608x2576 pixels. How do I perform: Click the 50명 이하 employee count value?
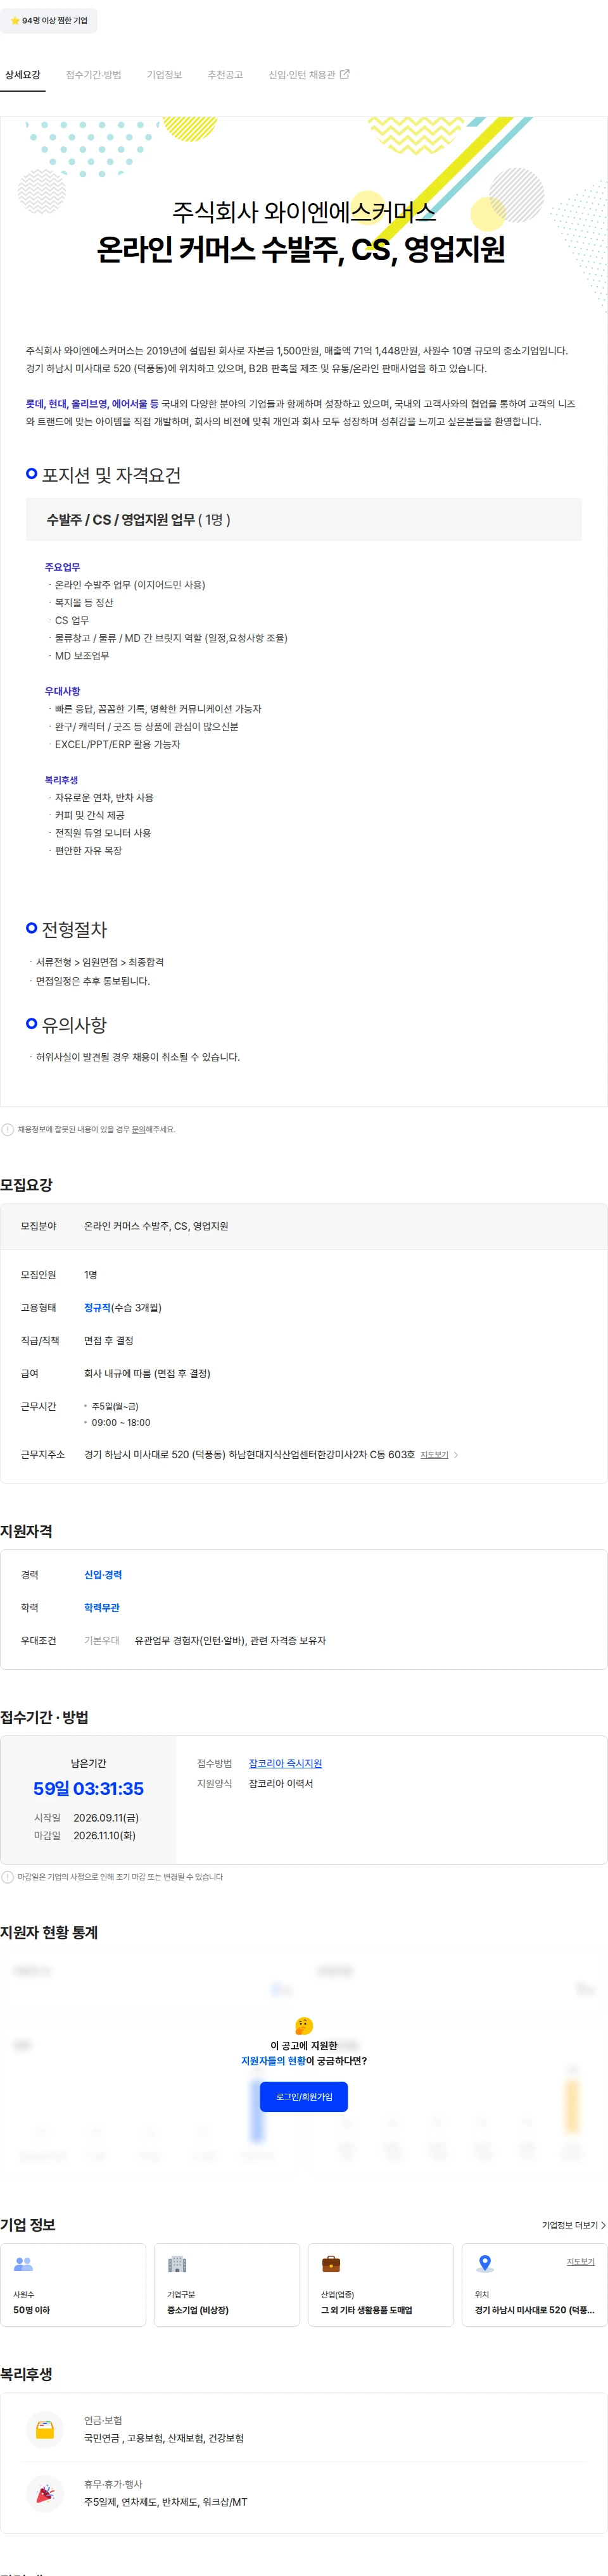(31, 2310)
